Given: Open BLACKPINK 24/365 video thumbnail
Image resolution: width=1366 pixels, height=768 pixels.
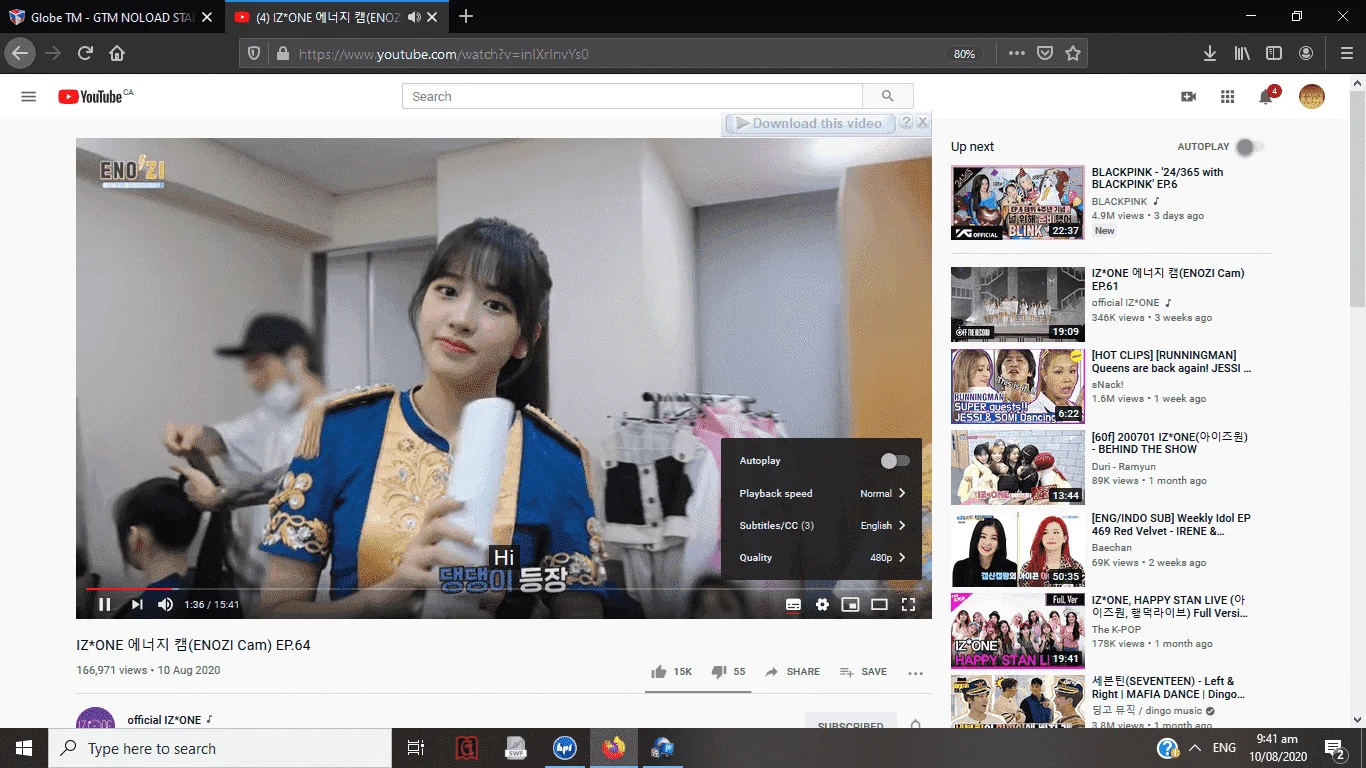Looking at the screenshot, I should [x=1018, y=202].
